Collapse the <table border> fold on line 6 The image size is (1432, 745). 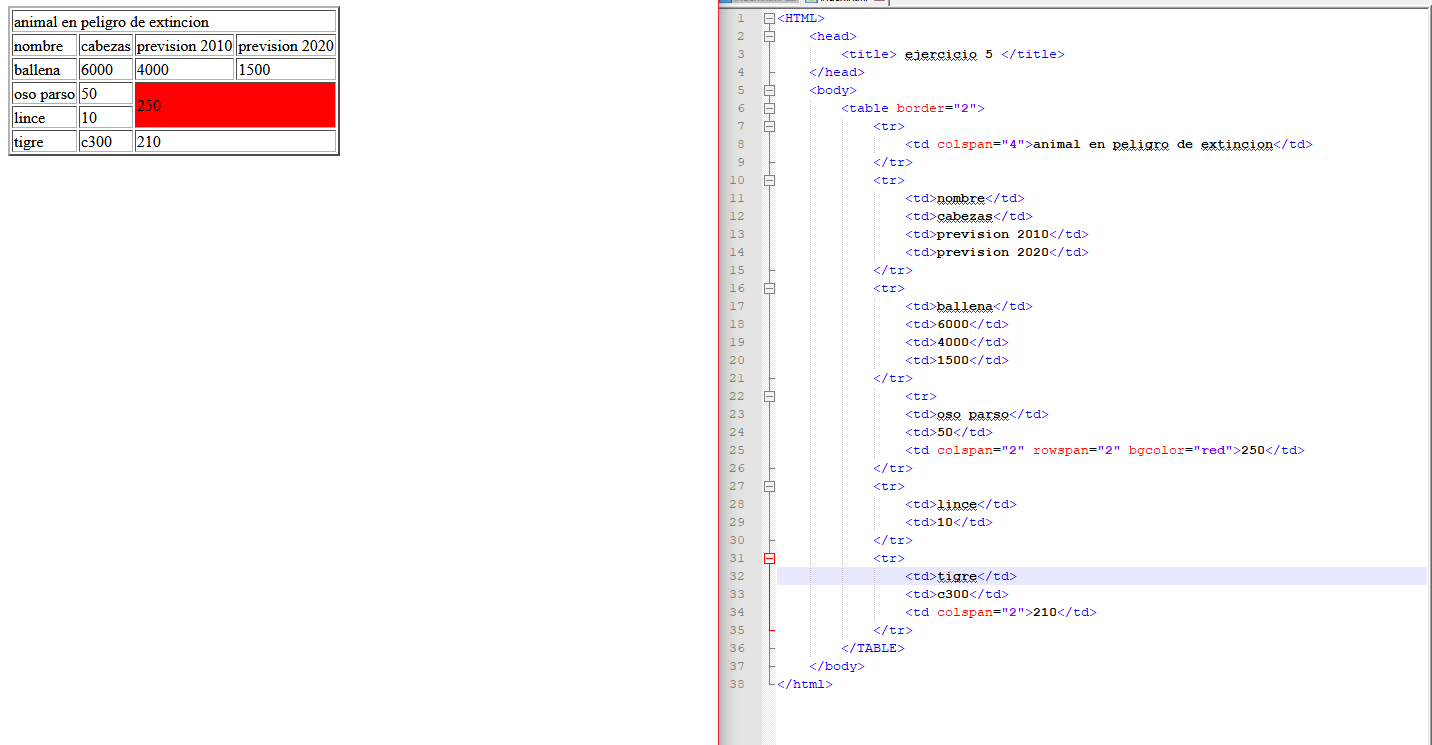click(x=769, y=108)
